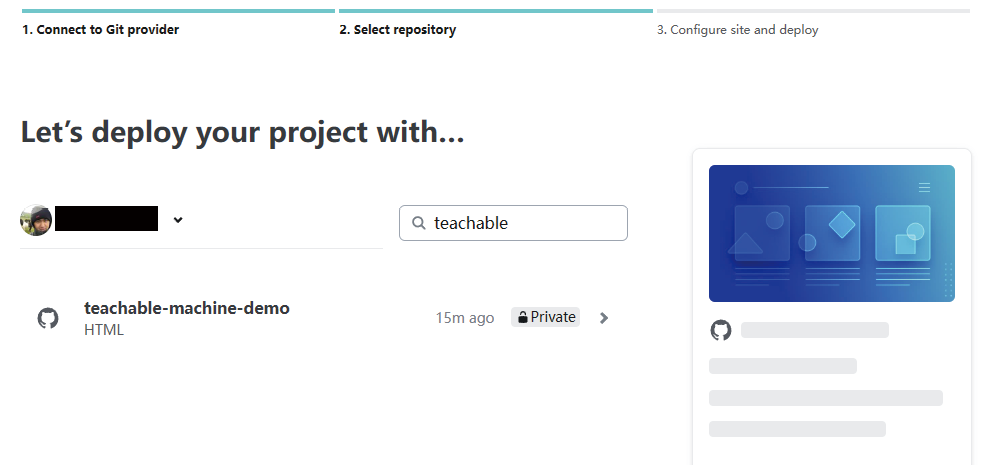Screen dimensions: 996x465
Task: Click the magnifying glass search icon
Action: coord(418,223)
